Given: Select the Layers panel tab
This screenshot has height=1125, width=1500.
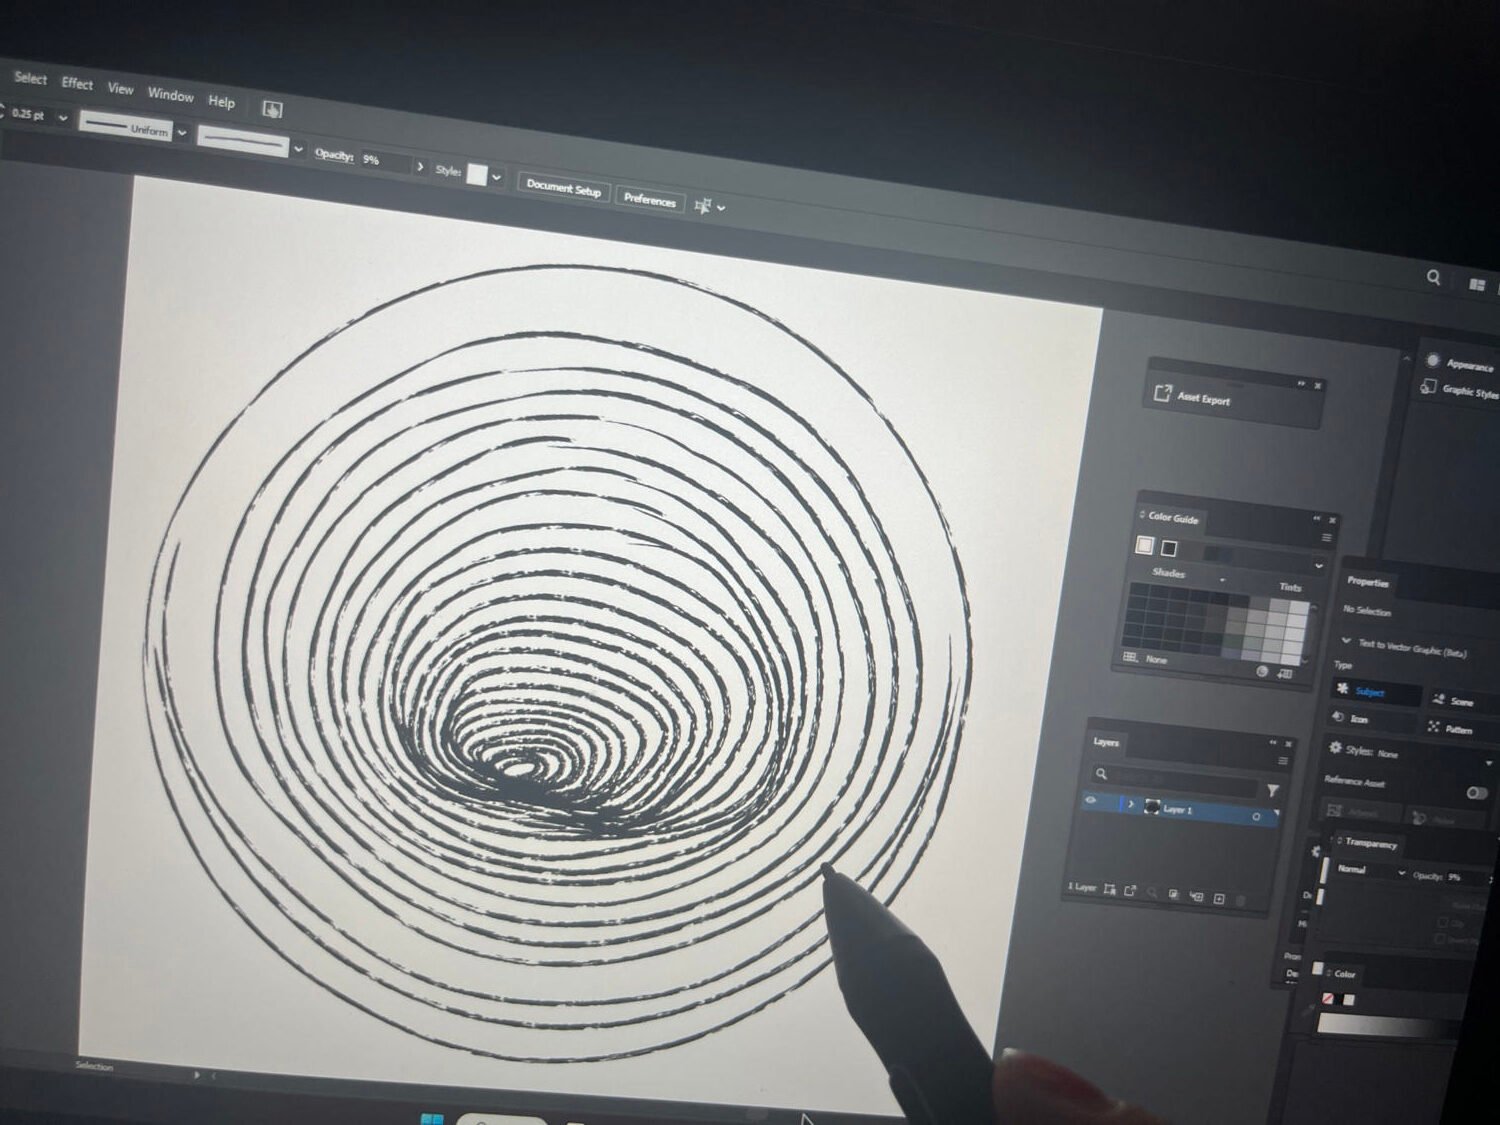Looking at the screenshot, I should 1106,742.
